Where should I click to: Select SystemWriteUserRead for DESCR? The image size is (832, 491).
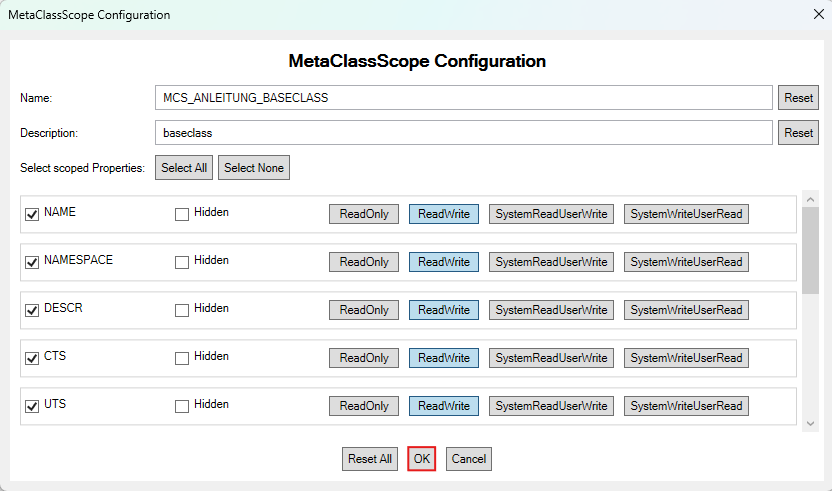click(686, 310)
